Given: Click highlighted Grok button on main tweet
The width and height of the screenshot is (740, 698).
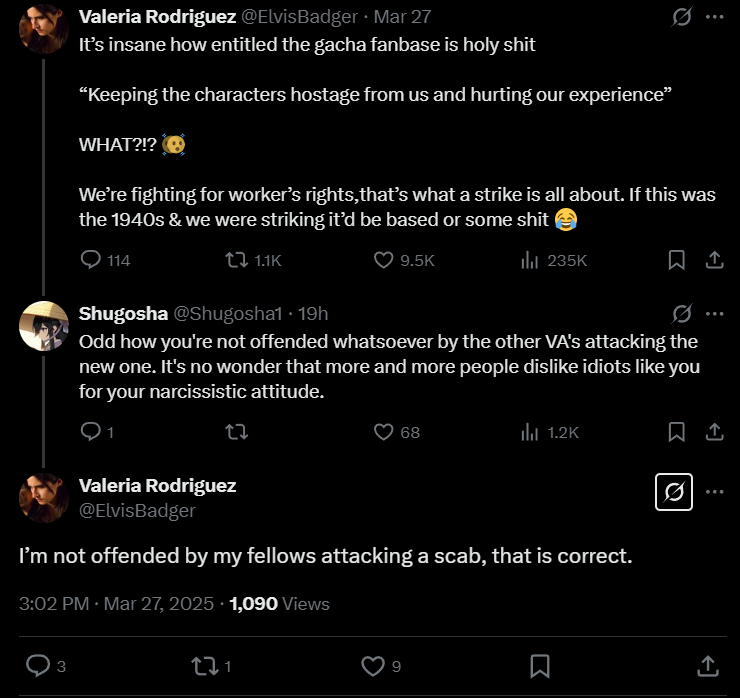Looking at the screenshot, I should [674, 492].
